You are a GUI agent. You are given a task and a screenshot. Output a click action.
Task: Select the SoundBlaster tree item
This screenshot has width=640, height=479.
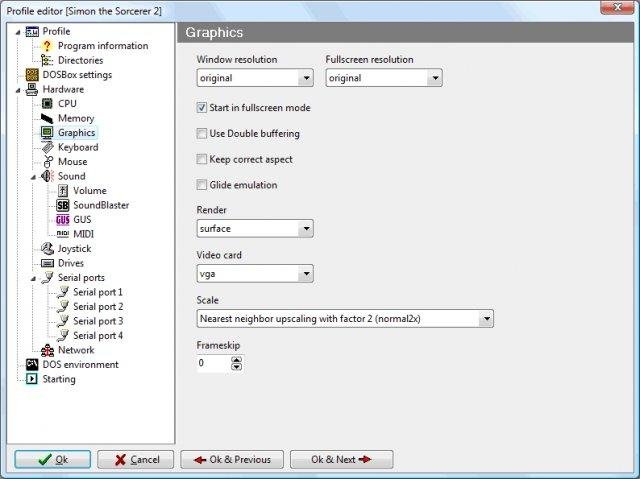101,205
